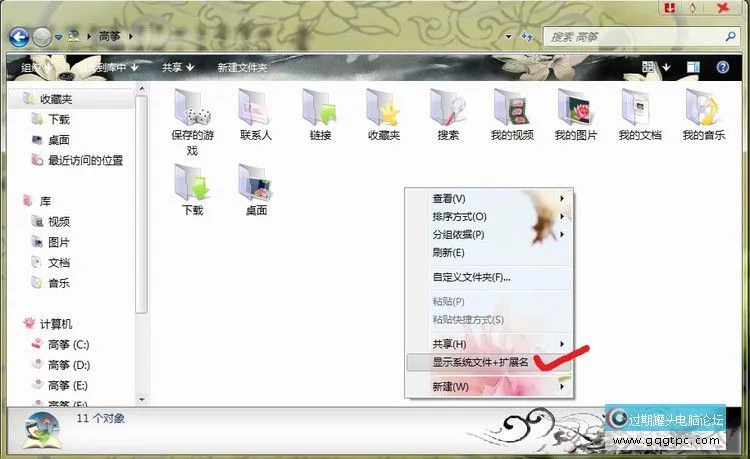Open the address bar history dropdown
Viewport: 750px width, 459px height.
(508, 36)
